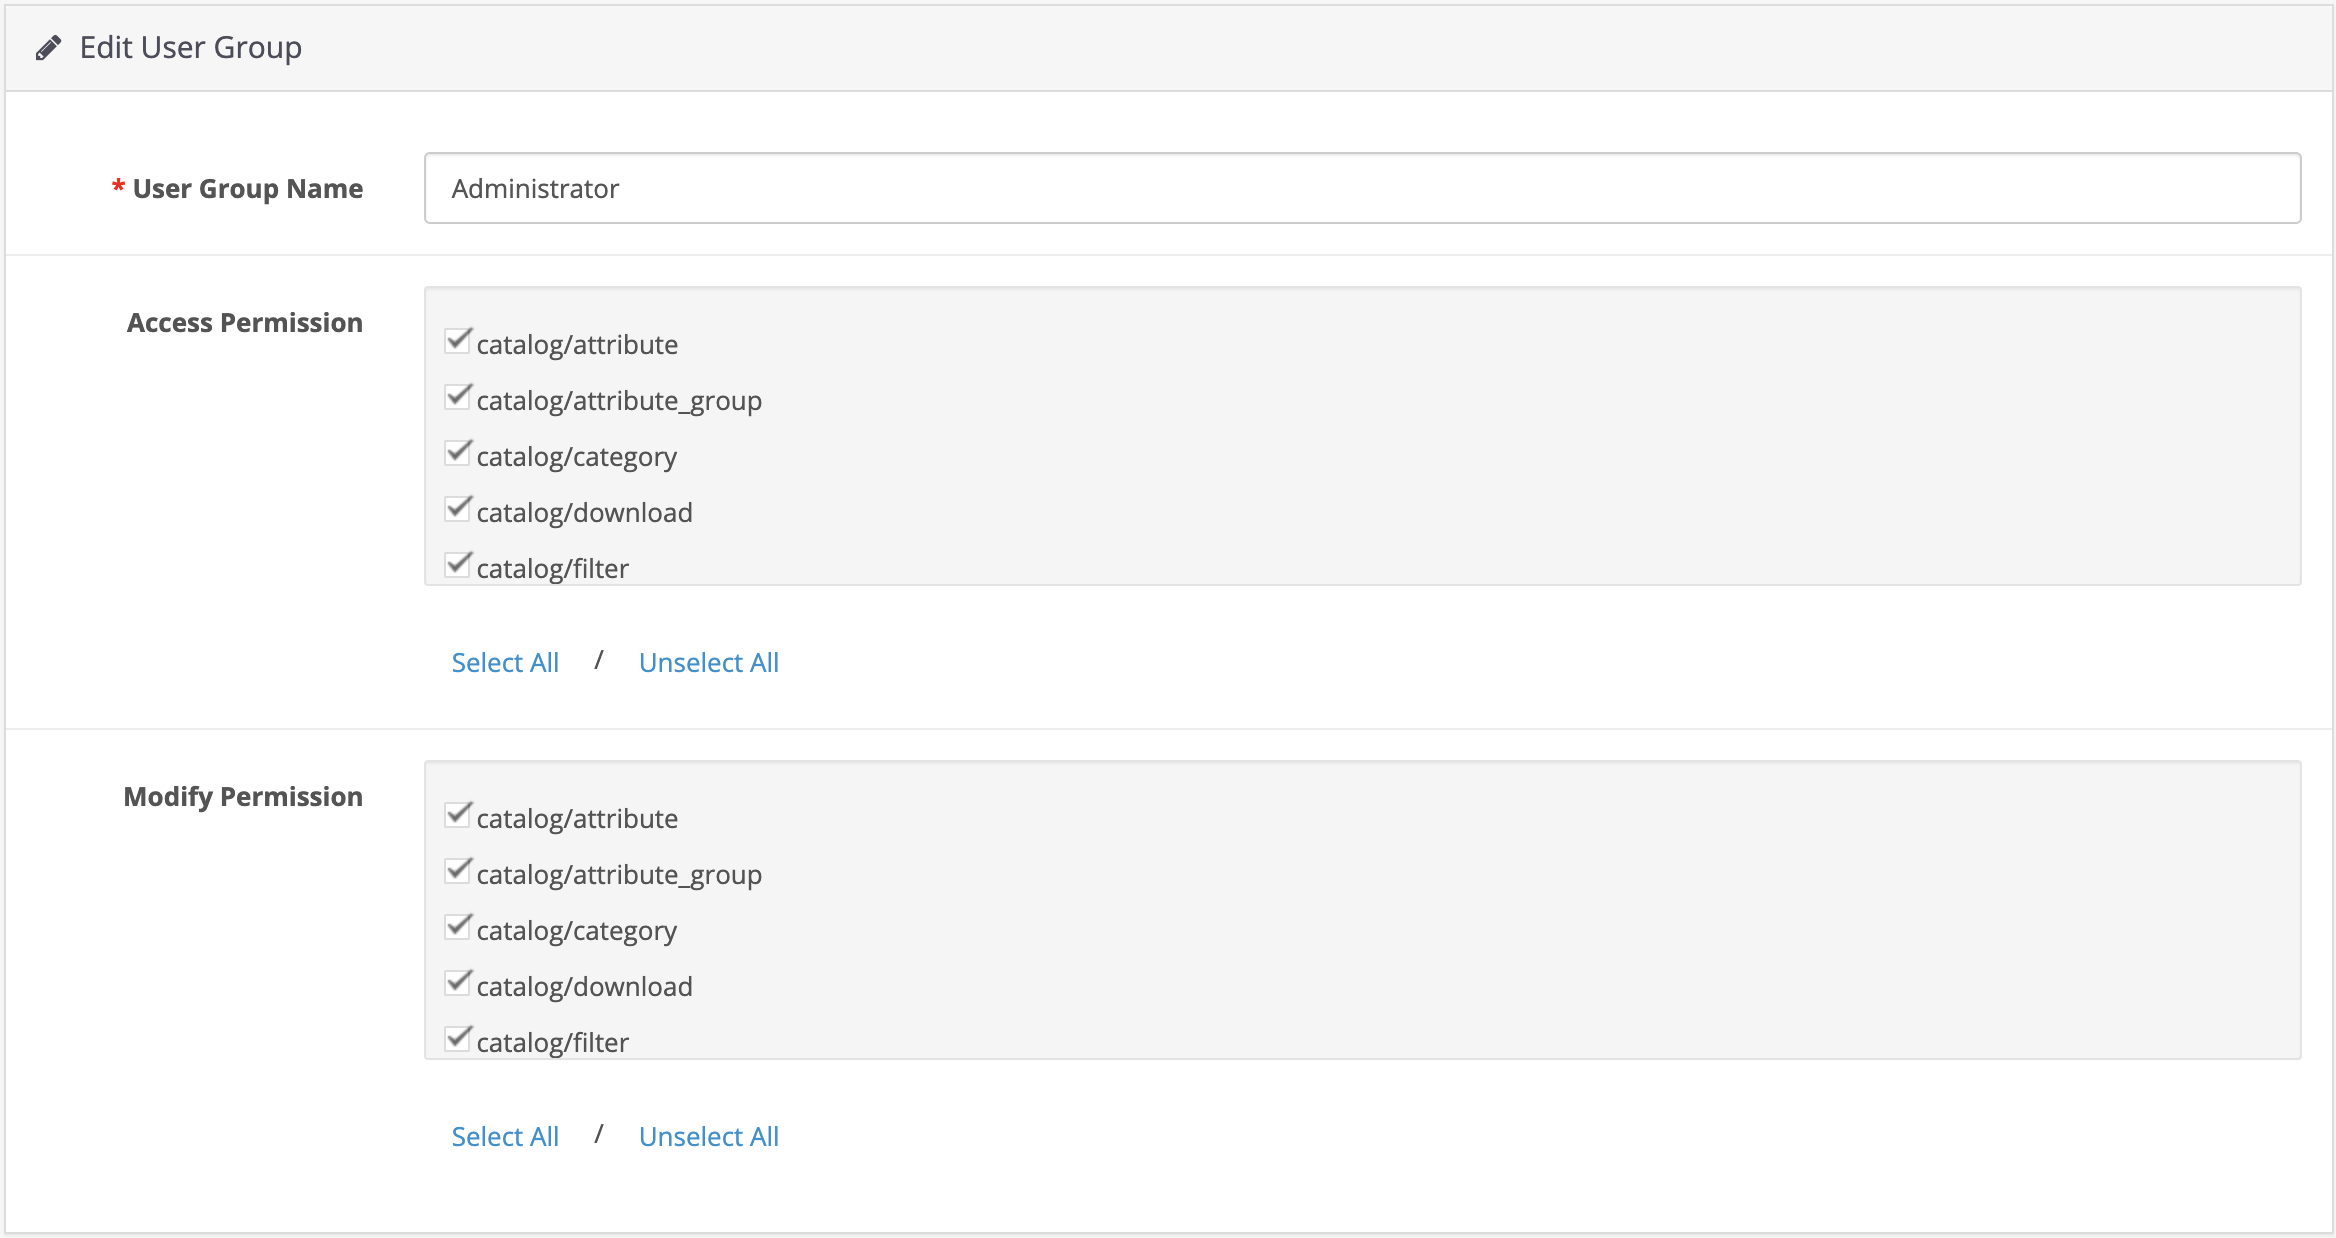The width and height of the screenshot is (2336, 1238).
Task: Click the Access Permission field label
Action: click(244, 323)
